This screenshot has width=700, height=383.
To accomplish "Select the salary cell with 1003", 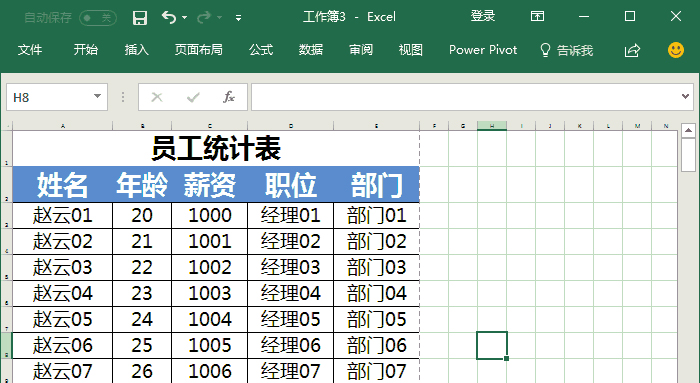I will coord(210,294).
